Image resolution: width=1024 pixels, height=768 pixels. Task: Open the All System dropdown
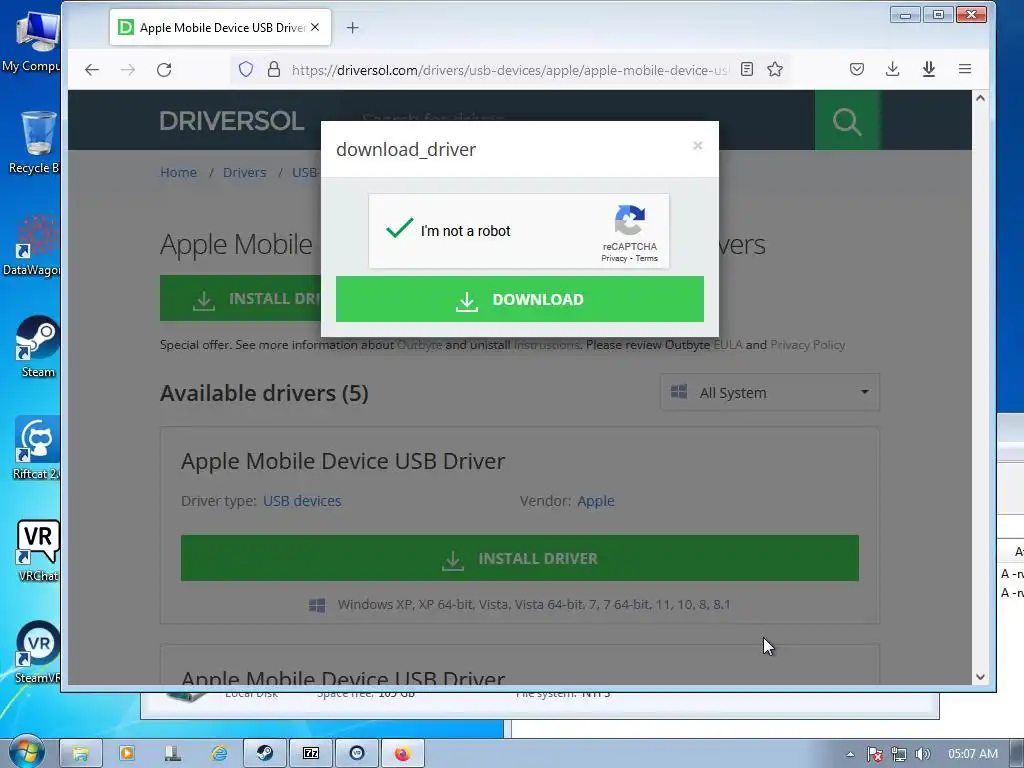coord(770,392)
